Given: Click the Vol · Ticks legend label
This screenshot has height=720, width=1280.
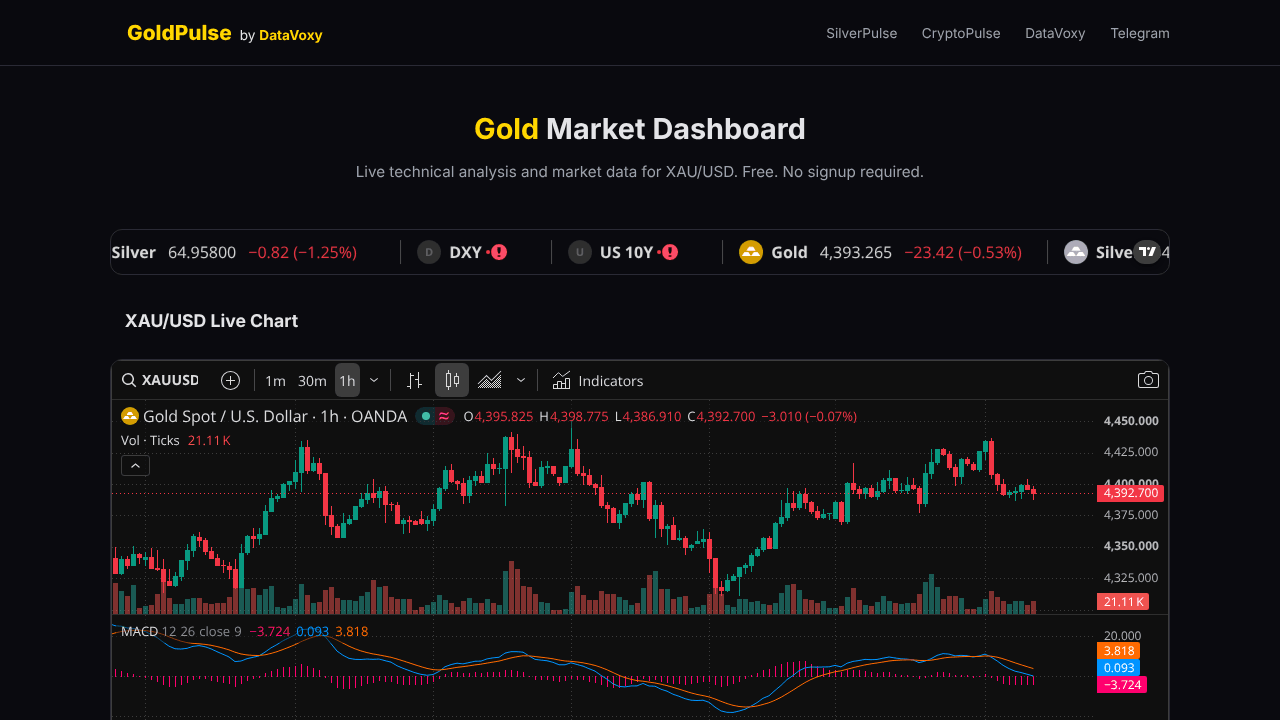Looking at the screenshot, I should click(x=150, y=440).
